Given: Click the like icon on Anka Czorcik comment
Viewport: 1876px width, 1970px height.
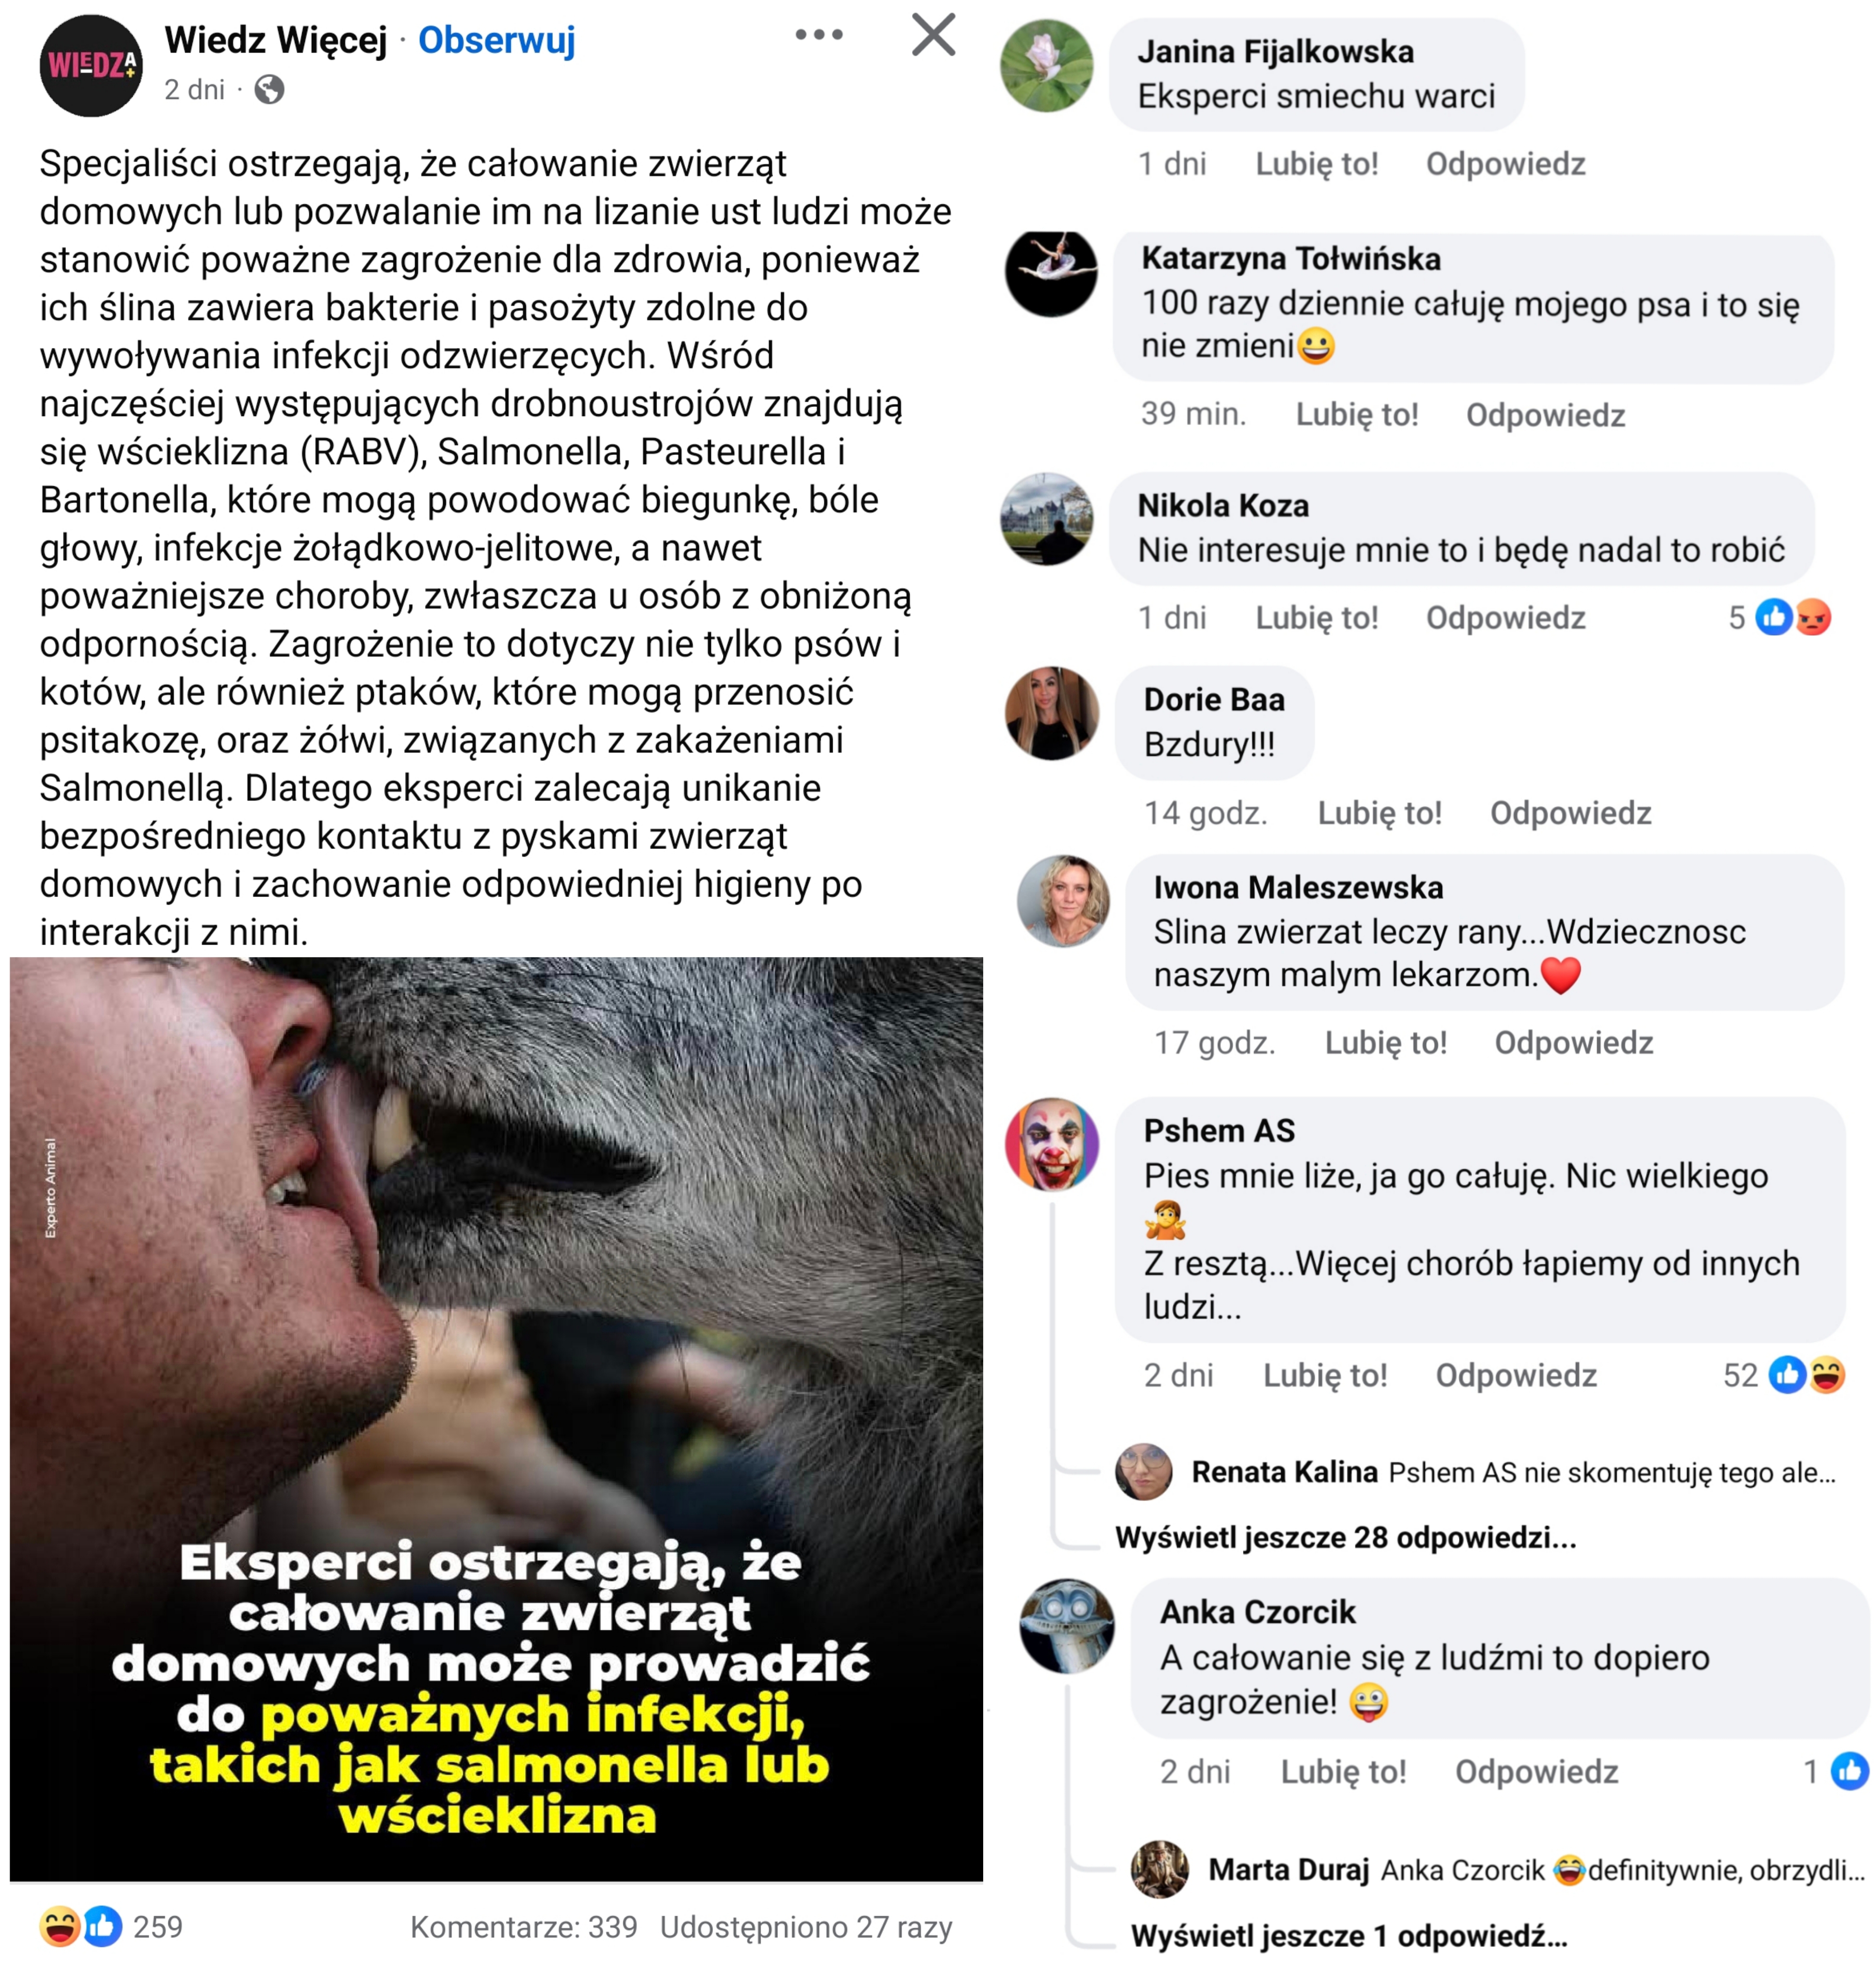Looking at the screenshot, I should tap(1849, 1771).
